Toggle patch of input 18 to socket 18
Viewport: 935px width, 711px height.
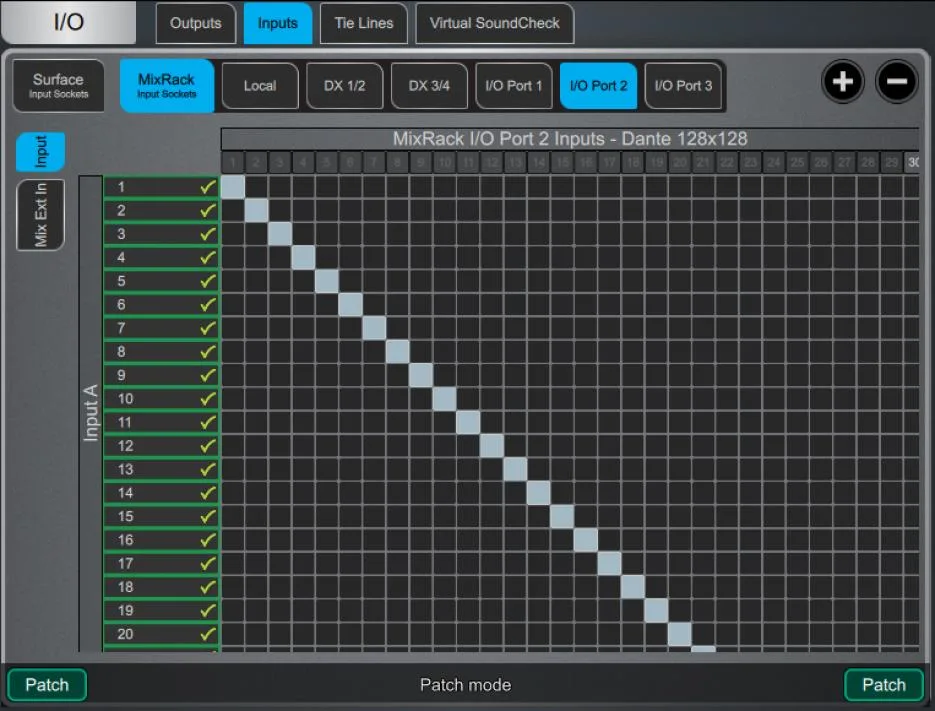(x=632, y=587)
